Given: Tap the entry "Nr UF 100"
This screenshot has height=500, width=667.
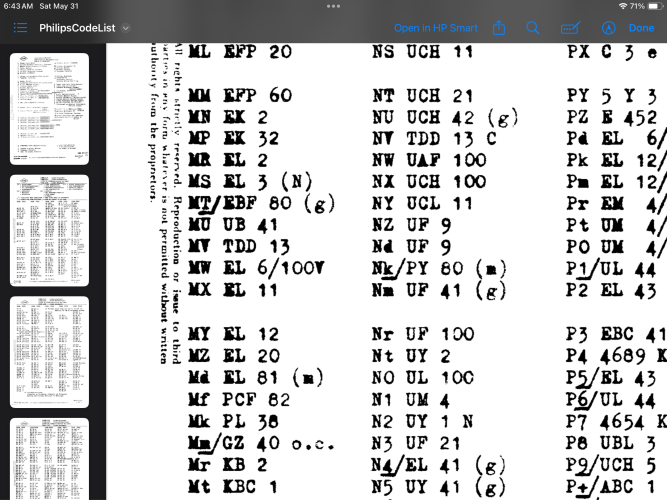Looking at the screenshot, I should pos(423,334).
